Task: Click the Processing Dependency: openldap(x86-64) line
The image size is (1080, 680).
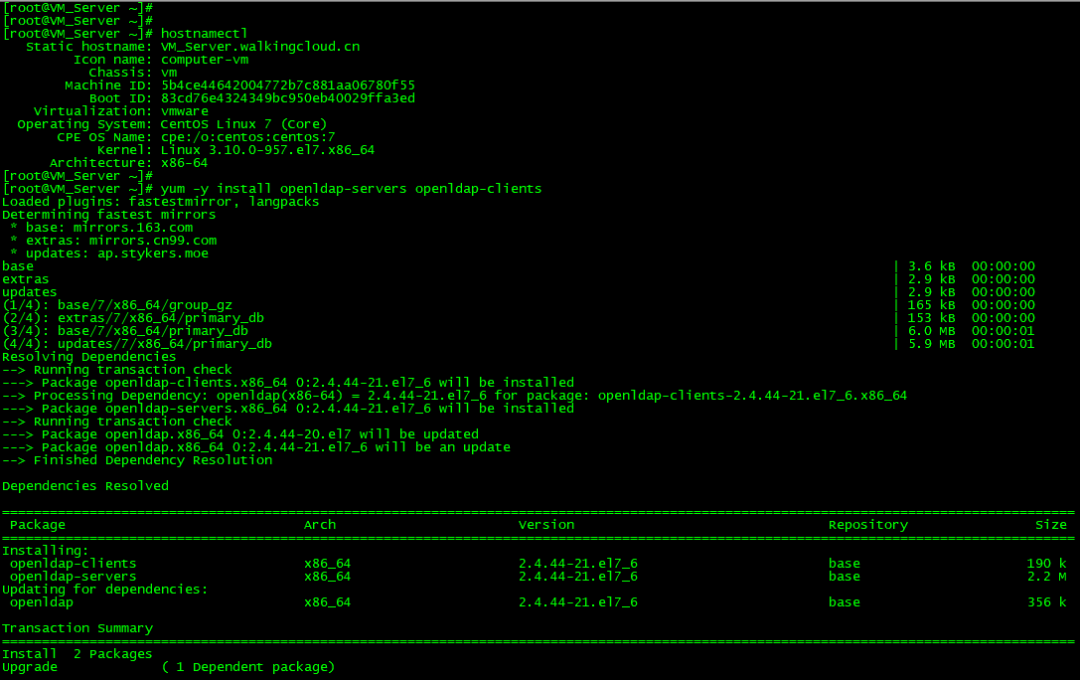Action: (455, 396)
